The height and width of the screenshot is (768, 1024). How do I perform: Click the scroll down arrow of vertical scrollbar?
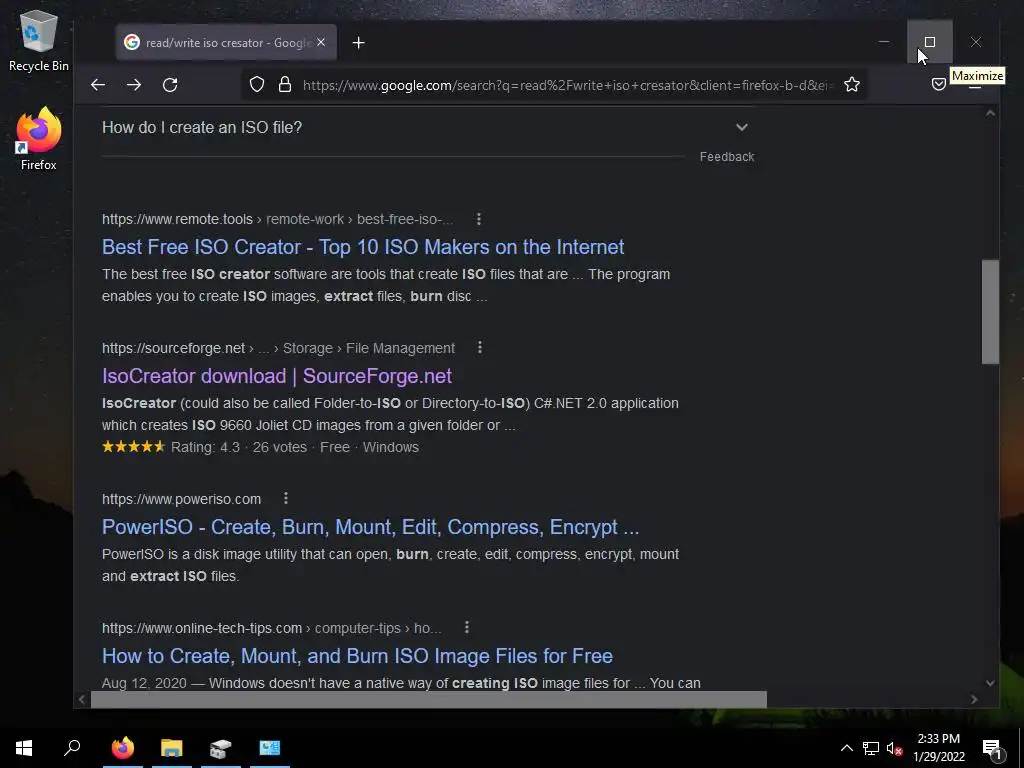(990, 683)
